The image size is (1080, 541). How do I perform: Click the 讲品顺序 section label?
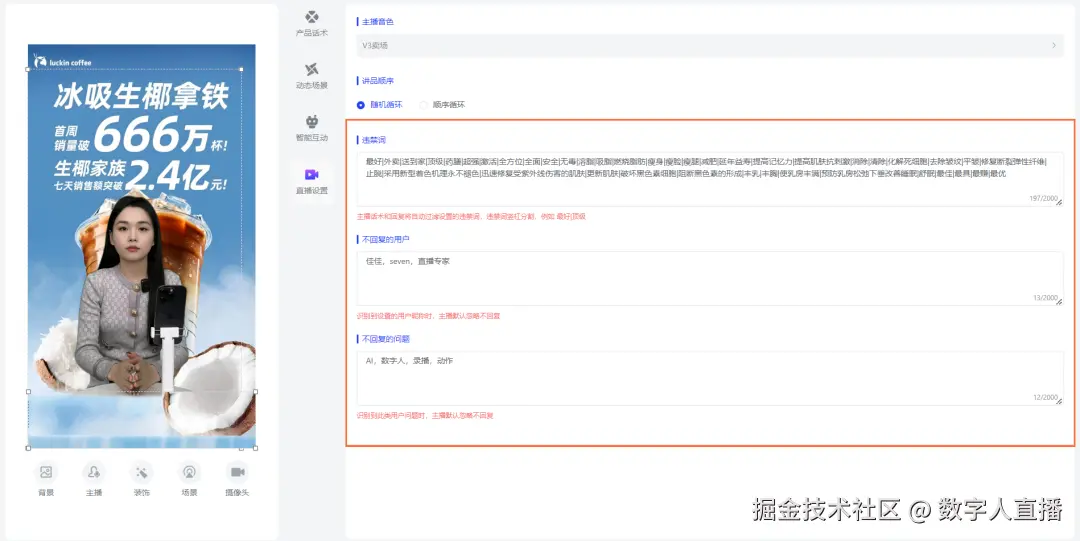pyautogui.click(x=377, y=81)
